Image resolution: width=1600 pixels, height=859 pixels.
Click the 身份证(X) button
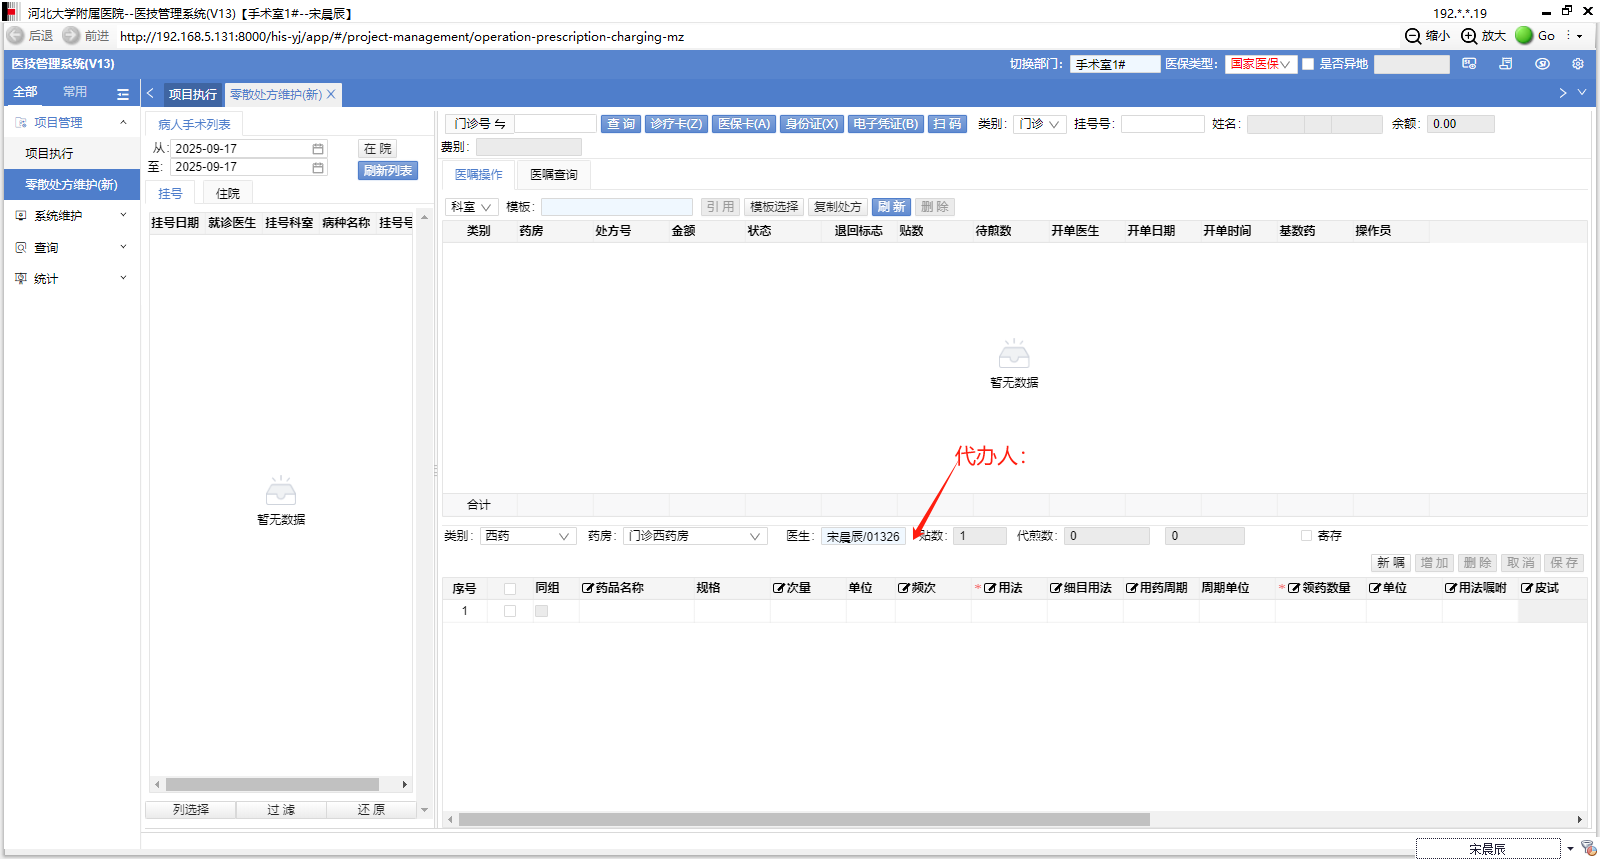coord(812,124)
